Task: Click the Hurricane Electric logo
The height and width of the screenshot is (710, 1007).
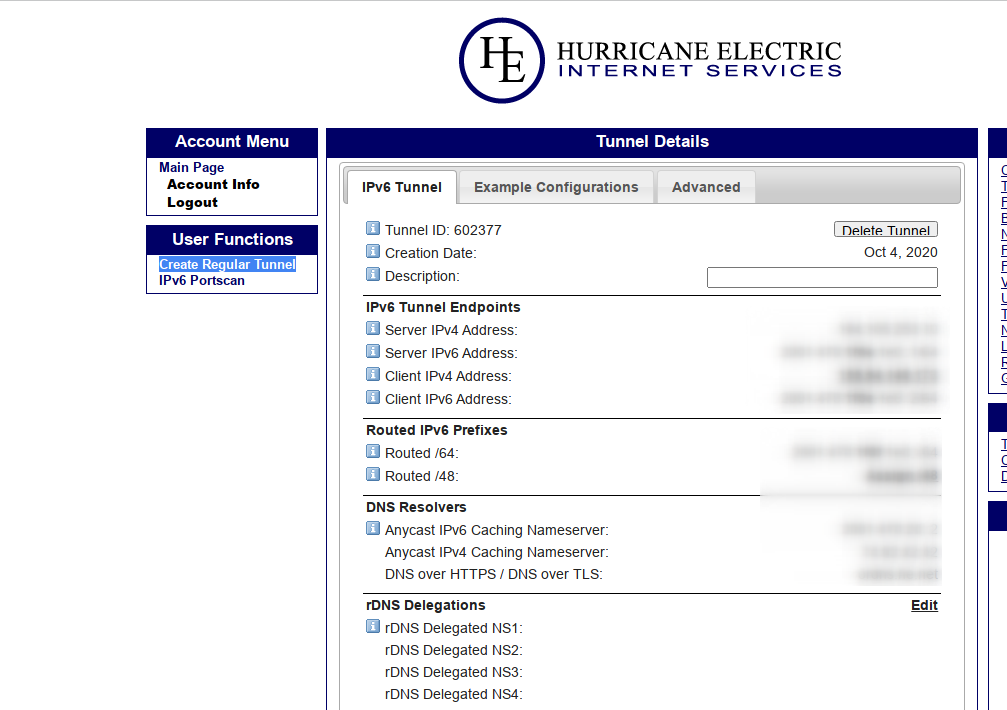Action: point(650,60)
